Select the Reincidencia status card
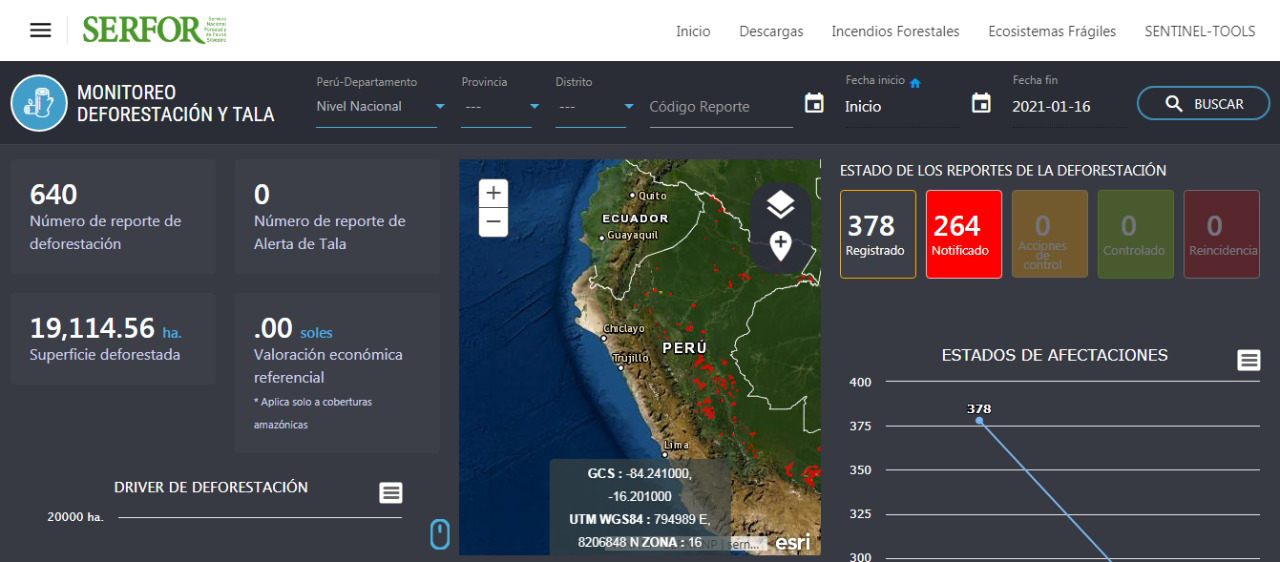 pos(1222,234)
